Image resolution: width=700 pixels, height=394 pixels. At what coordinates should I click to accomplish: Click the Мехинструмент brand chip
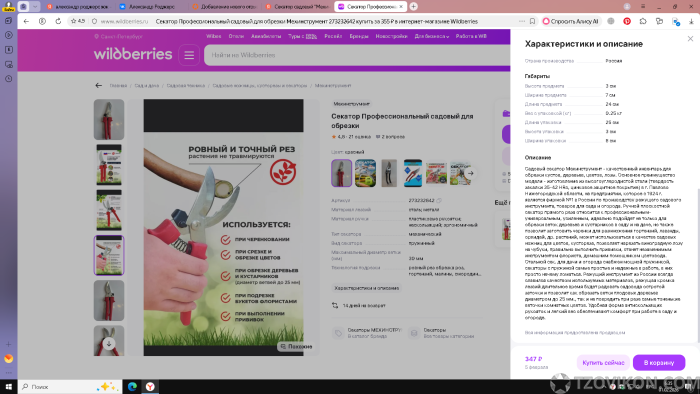[352, 104]
